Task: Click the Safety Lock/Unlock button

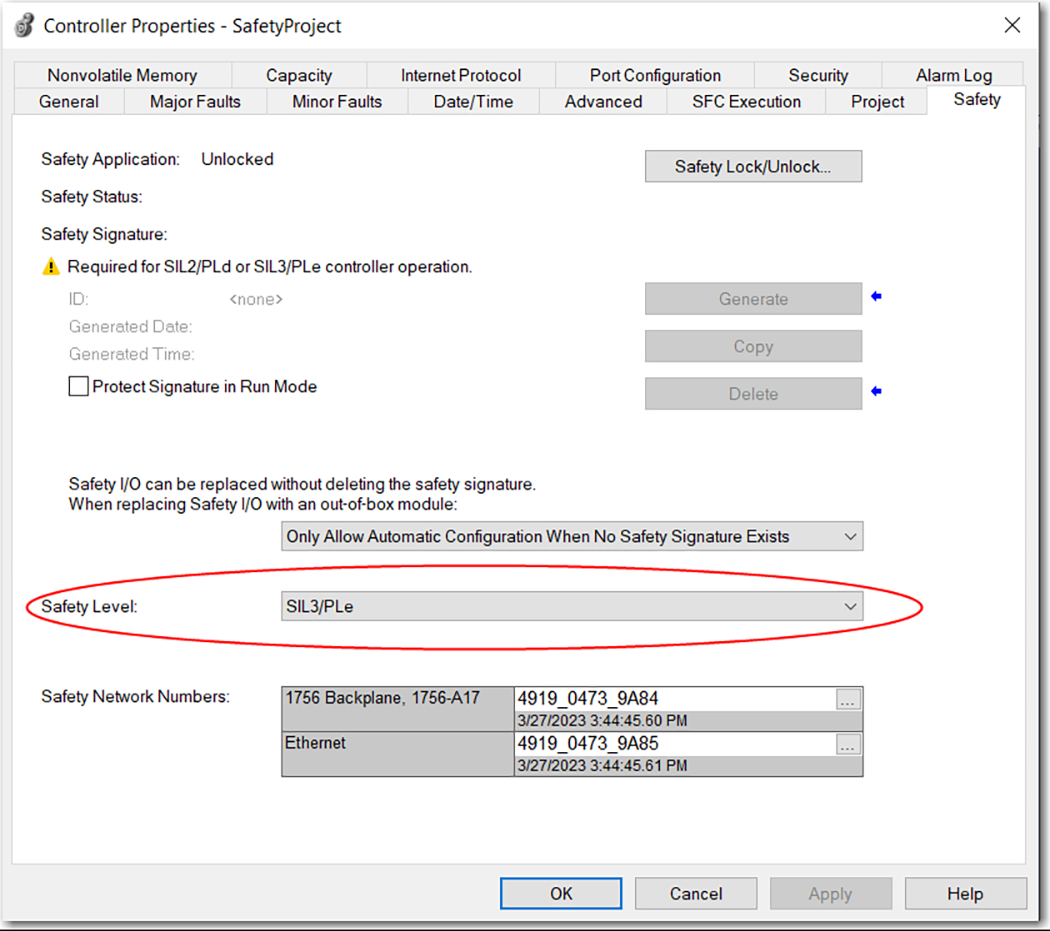Action: point(753,166)
